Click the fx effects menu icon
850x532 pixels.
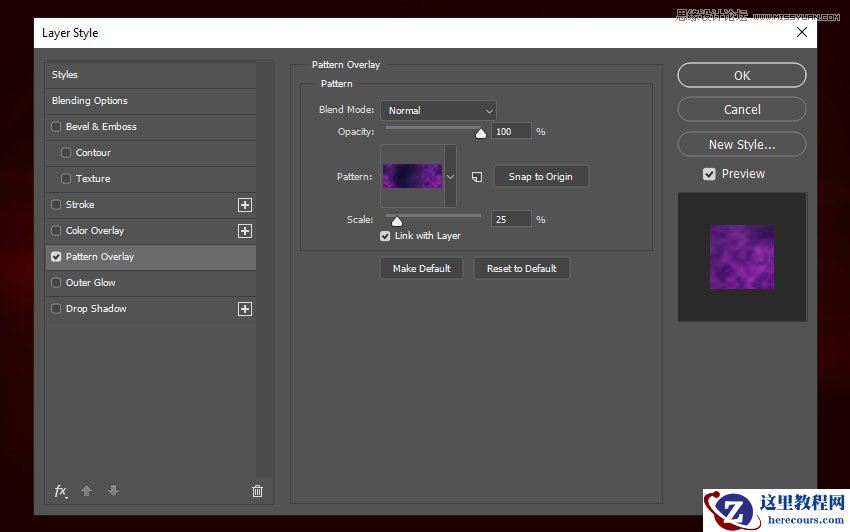point(61,491)
